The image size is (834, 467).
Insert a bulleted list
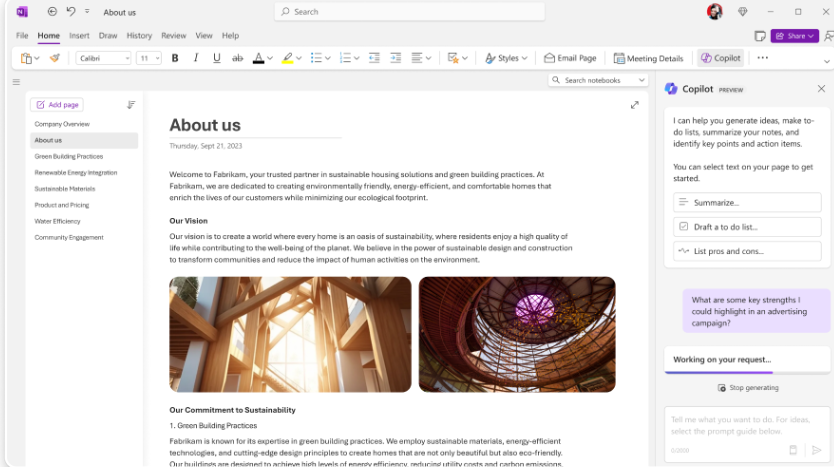[316, 58]
